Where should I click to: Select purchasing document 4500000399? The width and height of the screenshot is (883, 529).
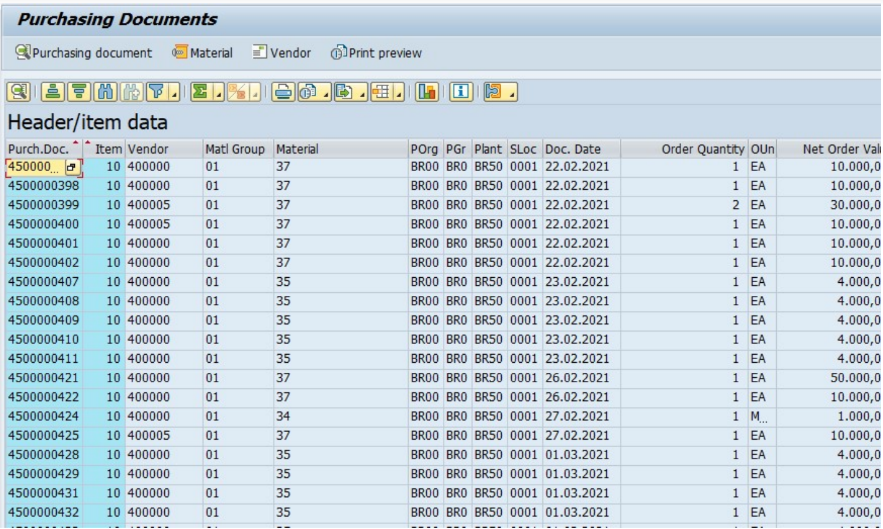coord(43,205)
